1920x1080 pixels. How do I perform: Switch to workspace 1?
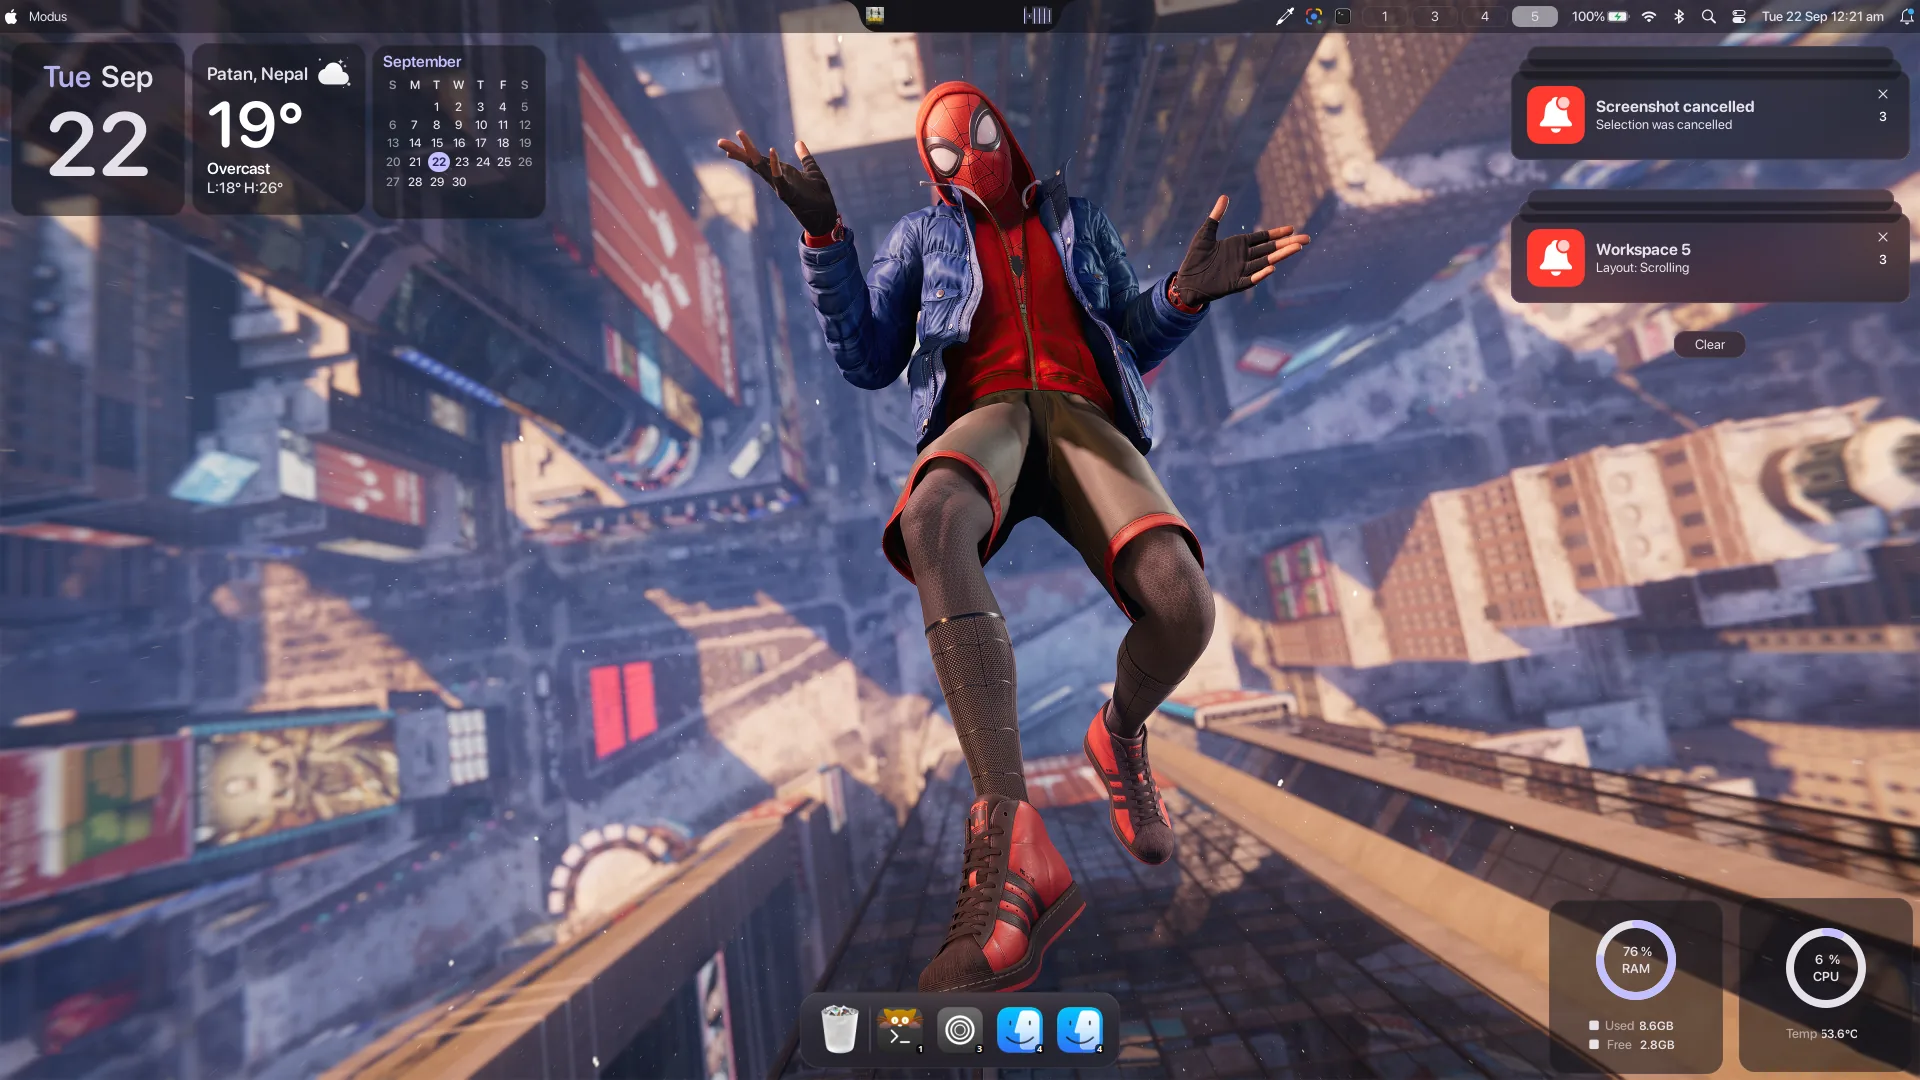(x=1385, y=16)
